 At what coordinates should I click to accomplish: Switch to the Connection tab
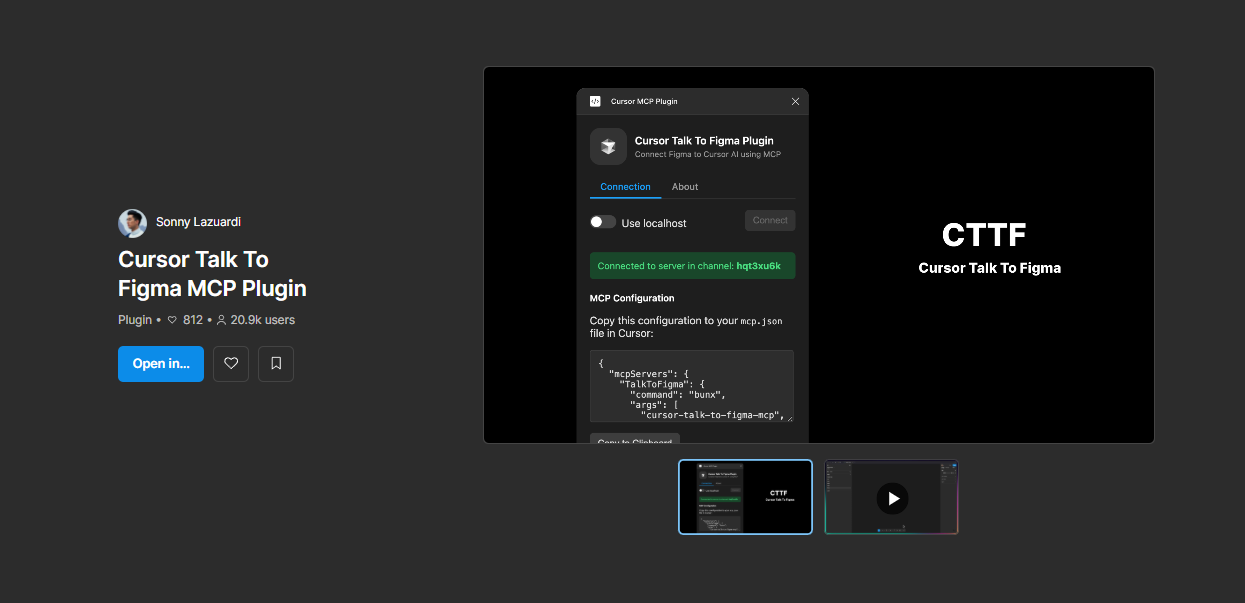pyautogui.click(x=625, y=187)
